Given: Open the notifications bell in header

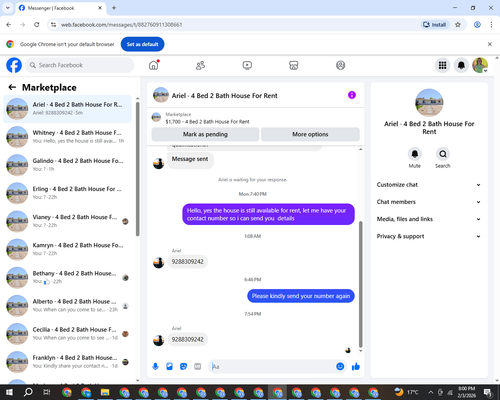Looking at the screenshot, I should pyautogui.click(x=461, y=65).
